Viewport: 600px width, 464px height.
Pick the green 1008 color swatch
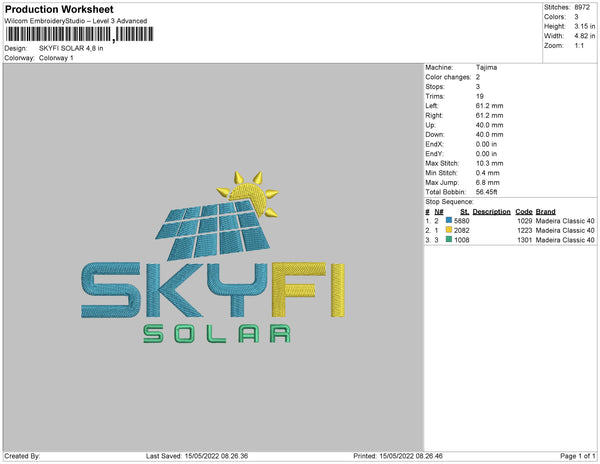[449, 240]
